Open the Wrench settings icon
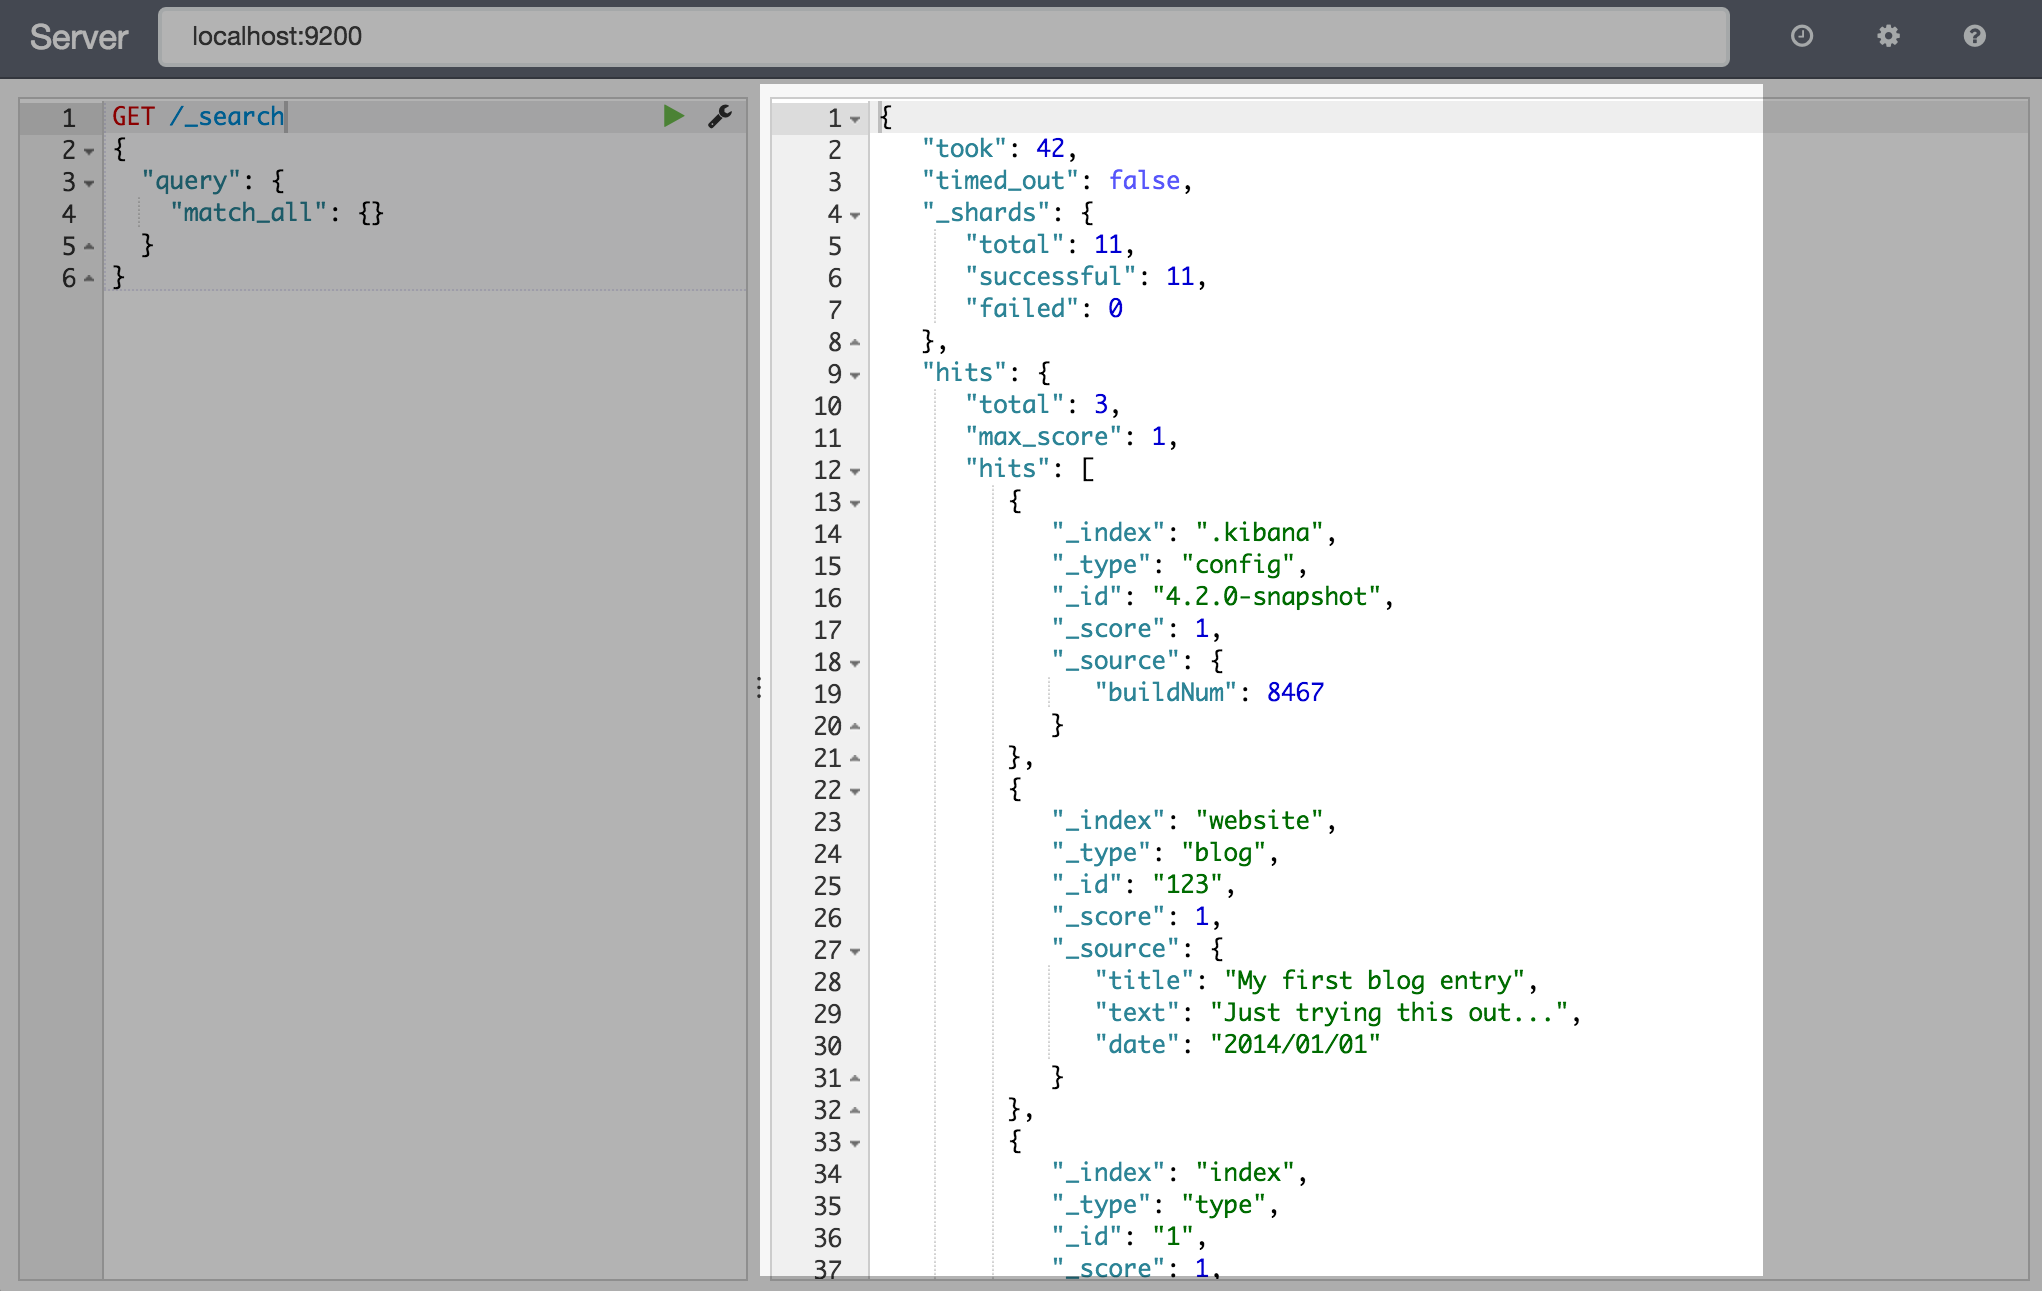Screen dimensions: 2042x1291 pos(720,115)
